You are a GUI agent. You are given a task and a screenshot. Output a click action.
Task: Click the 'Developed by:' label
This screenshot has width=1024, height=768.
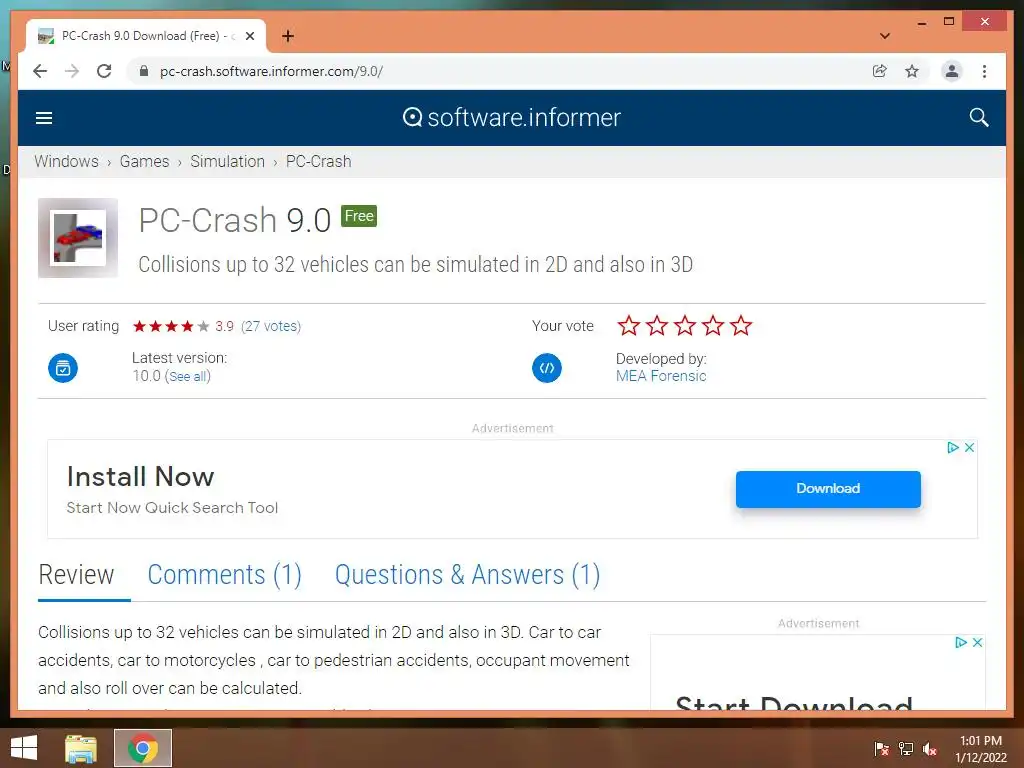[x=661, y=359]
